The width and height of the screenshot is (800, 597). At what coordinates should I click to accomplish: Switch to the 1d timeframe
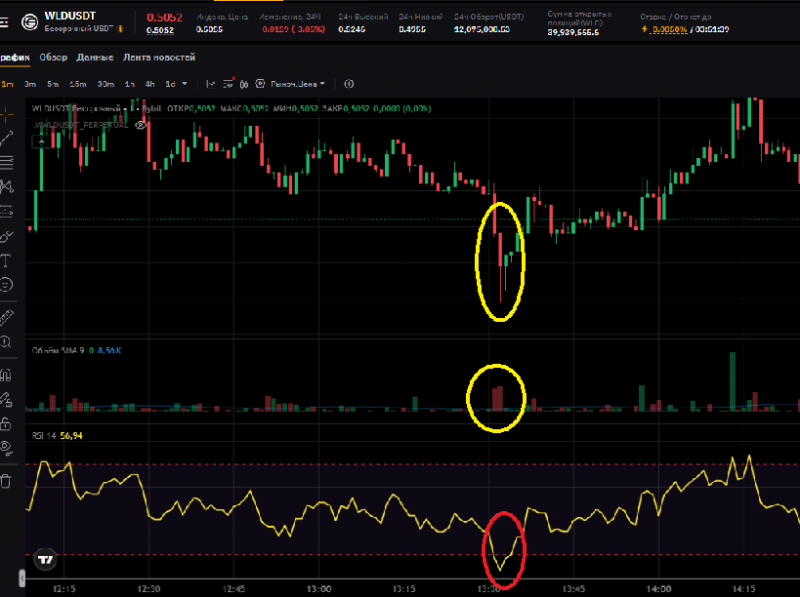click(170, 84)
